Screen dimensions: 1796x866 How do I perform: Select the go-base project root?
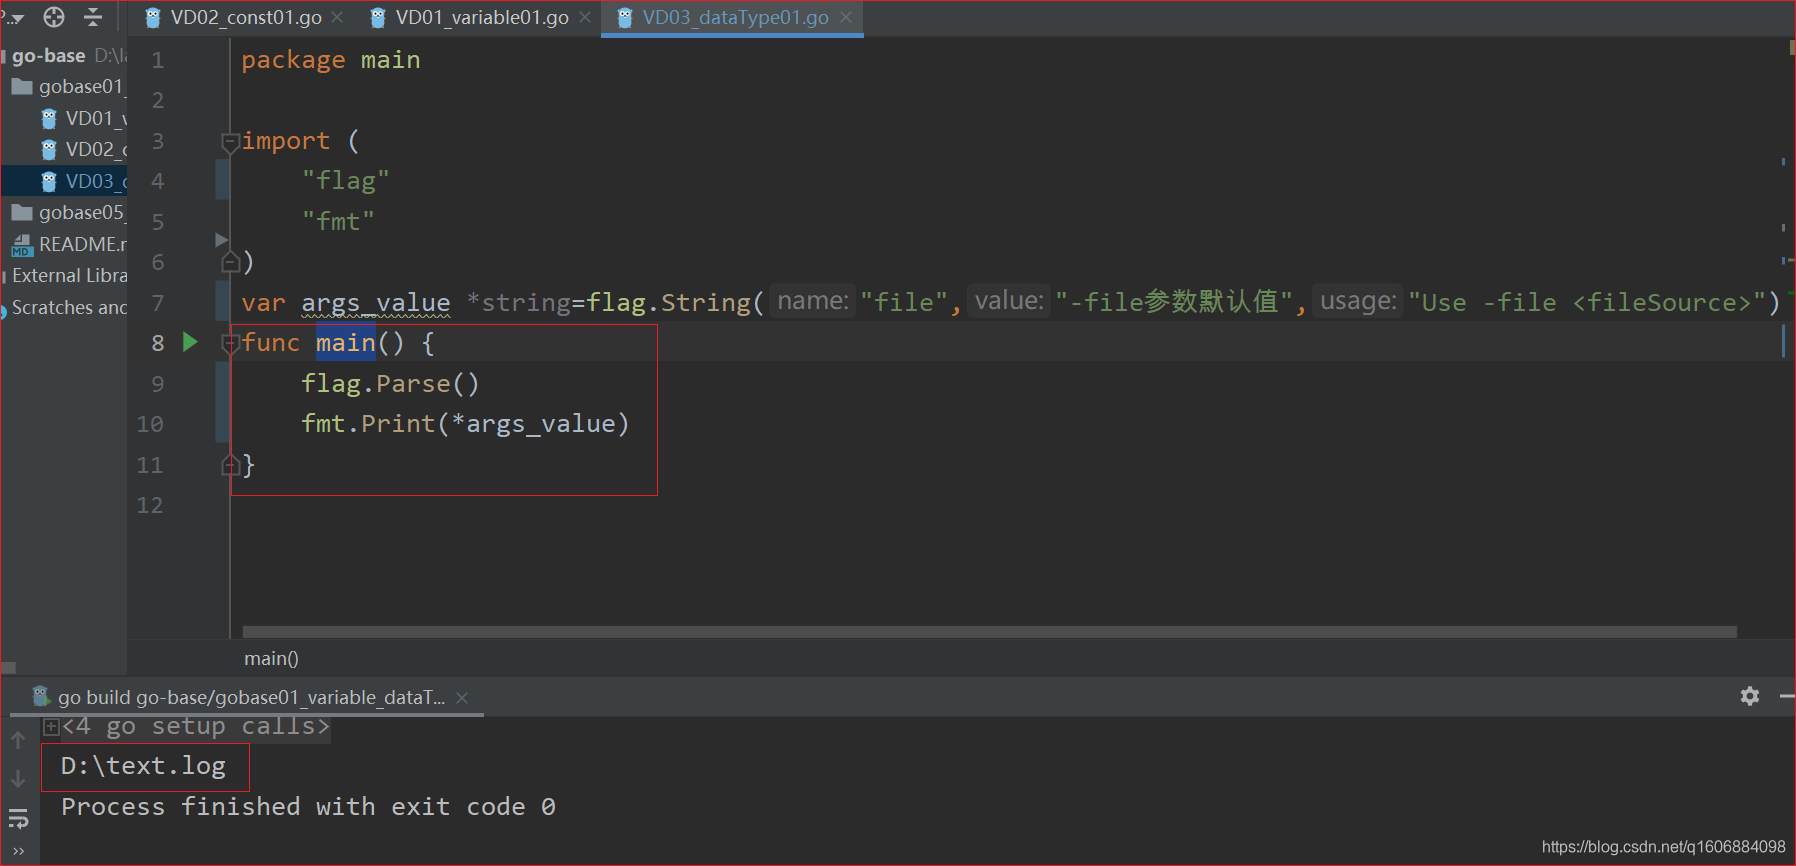tap(48, 56)
